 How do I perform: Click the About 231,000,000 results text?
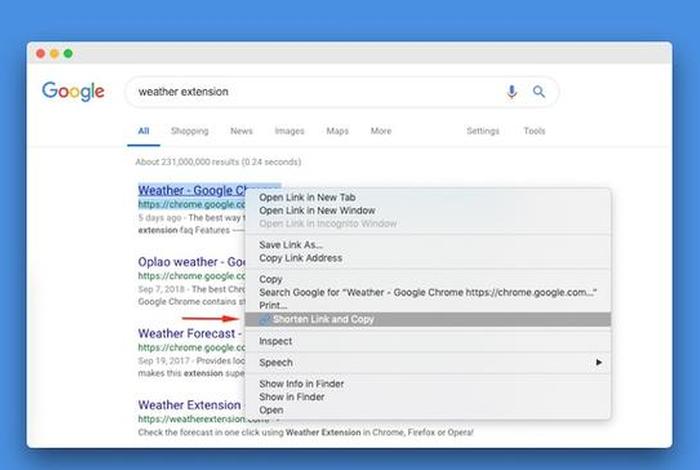(x=218, y=162)
